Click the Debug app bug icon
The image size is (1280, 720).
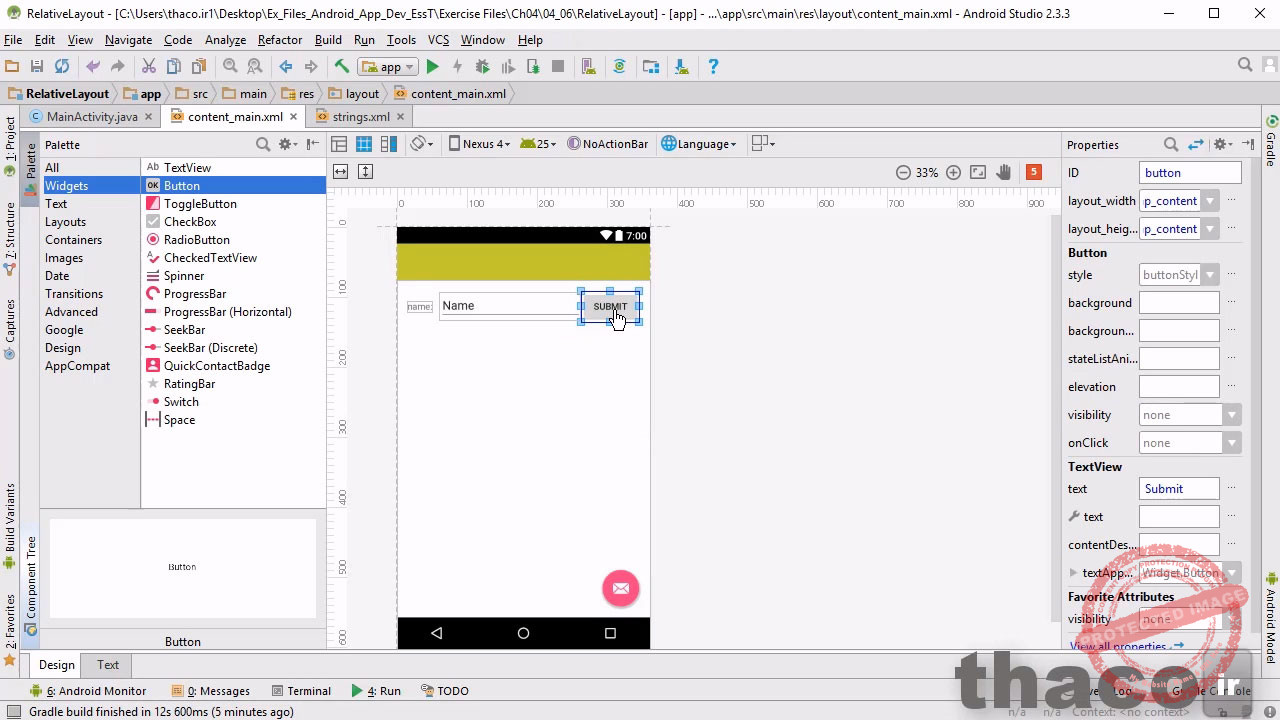pyautogui.click(x=482, y=67)
